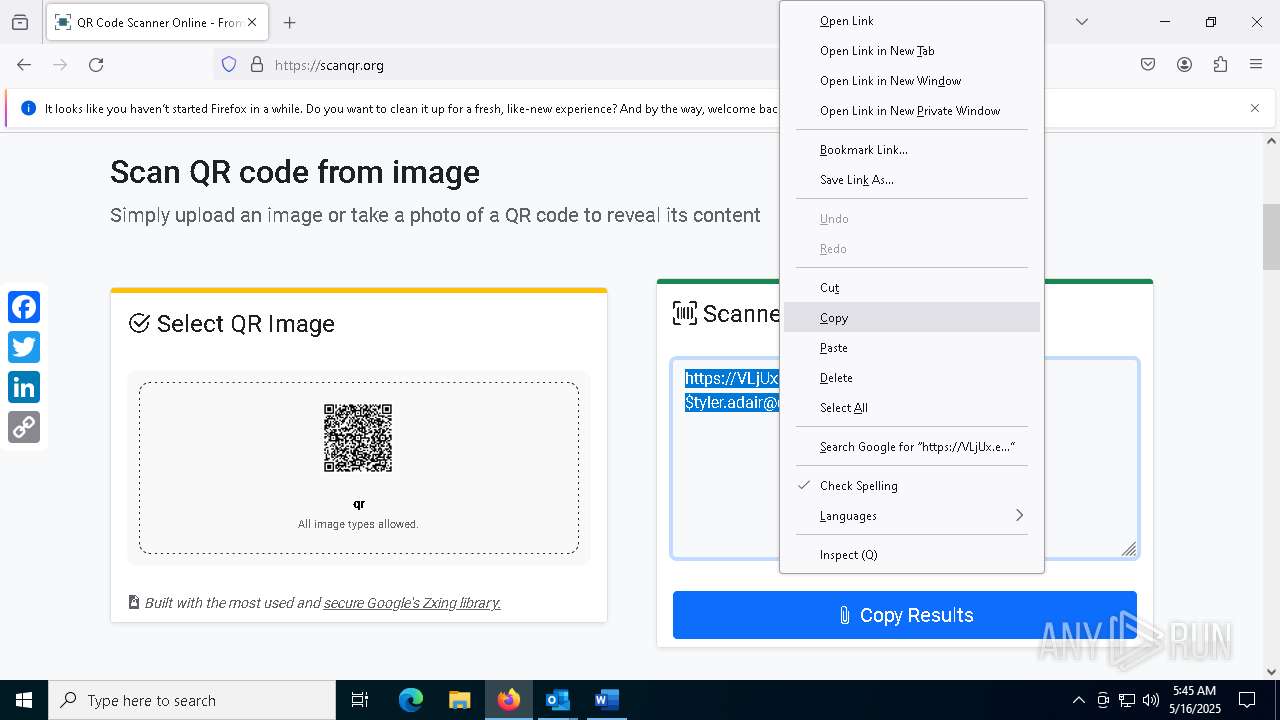The height and width of the screenshot is (720, 1280).
Task: Open the Firefox account icon
Action: click(x=1184, y=65)
